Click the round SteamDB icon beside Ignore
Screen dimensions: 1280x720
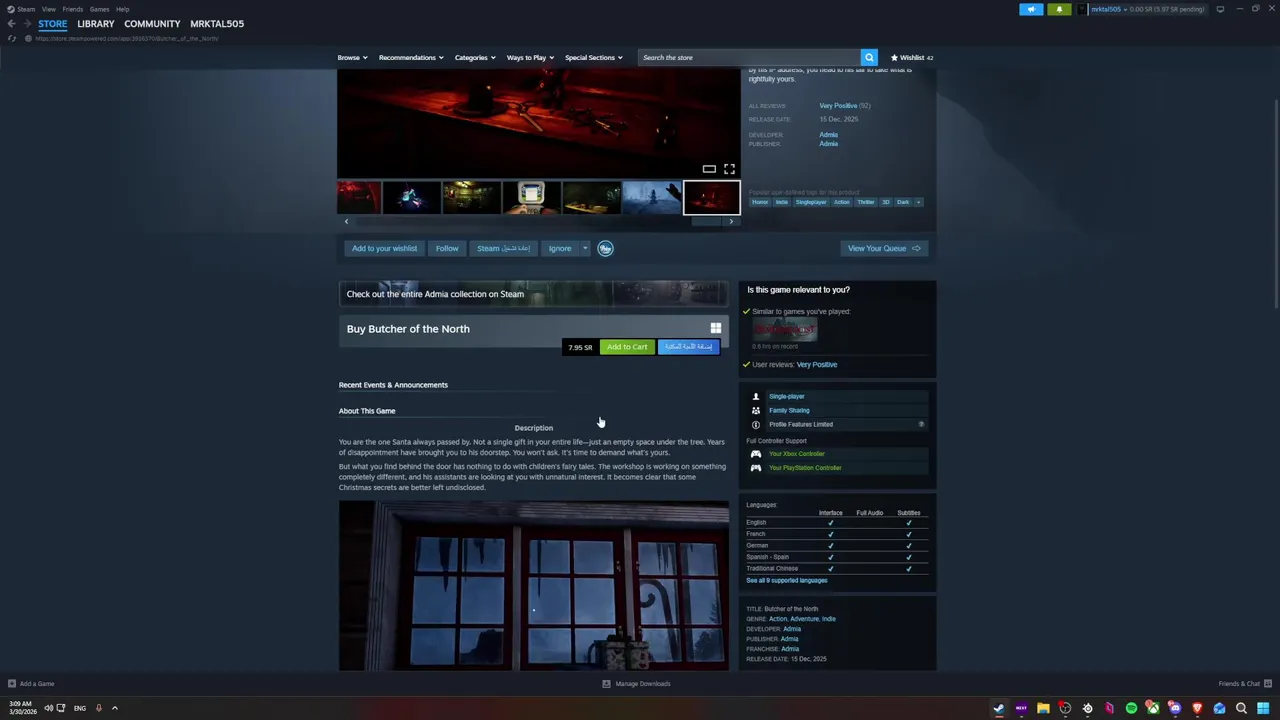[605, 248]
